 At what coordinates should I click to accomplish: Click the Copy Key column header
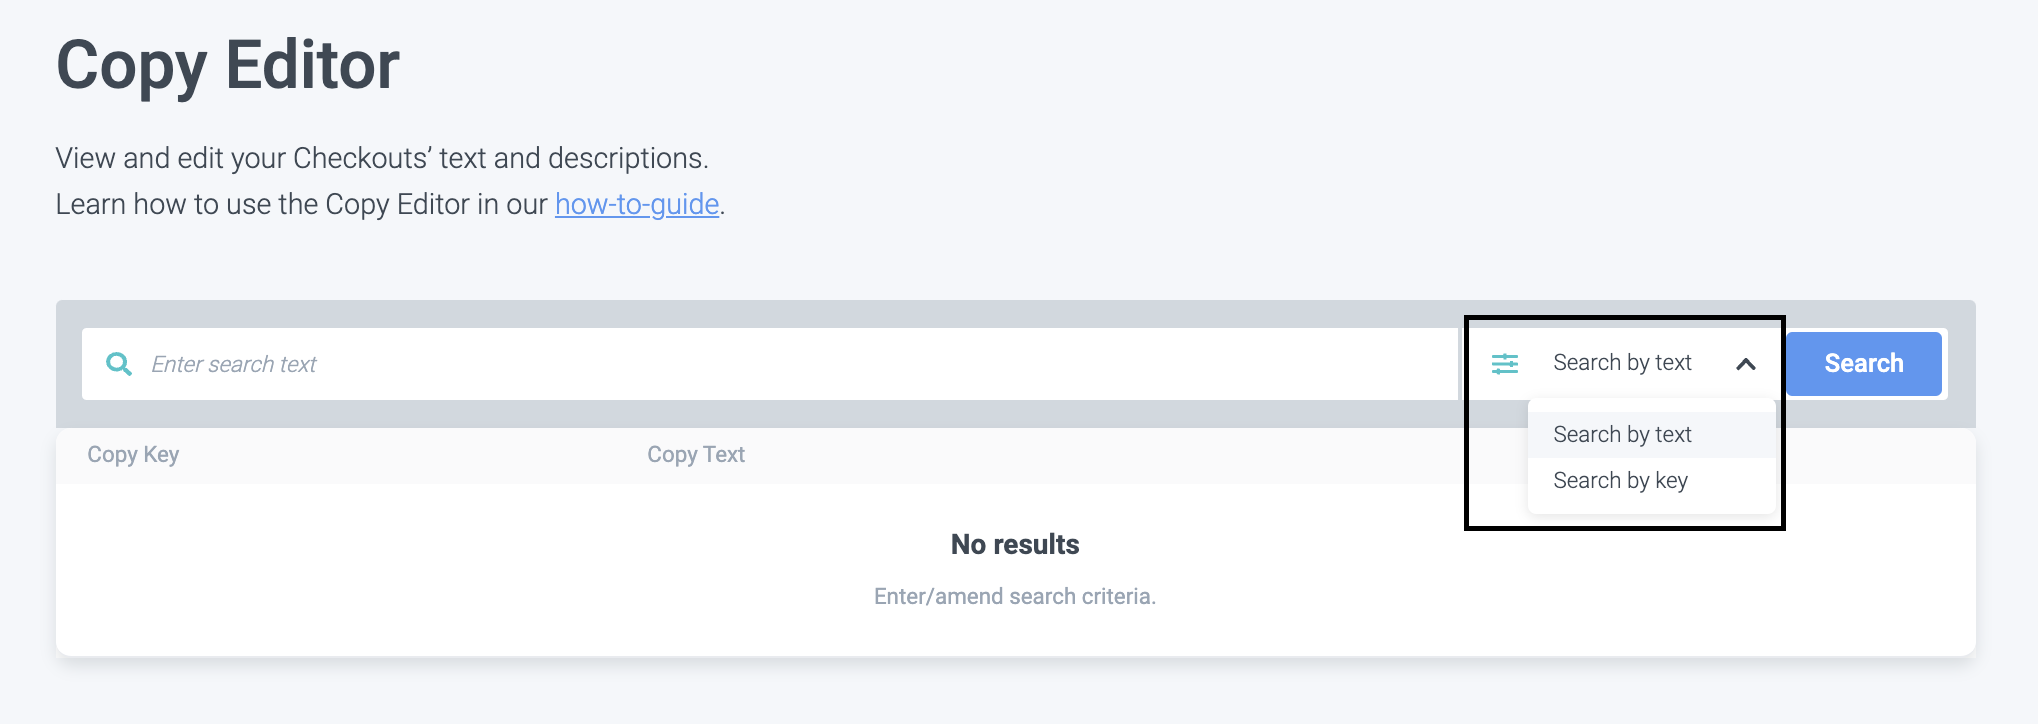(x=133, y=455)
